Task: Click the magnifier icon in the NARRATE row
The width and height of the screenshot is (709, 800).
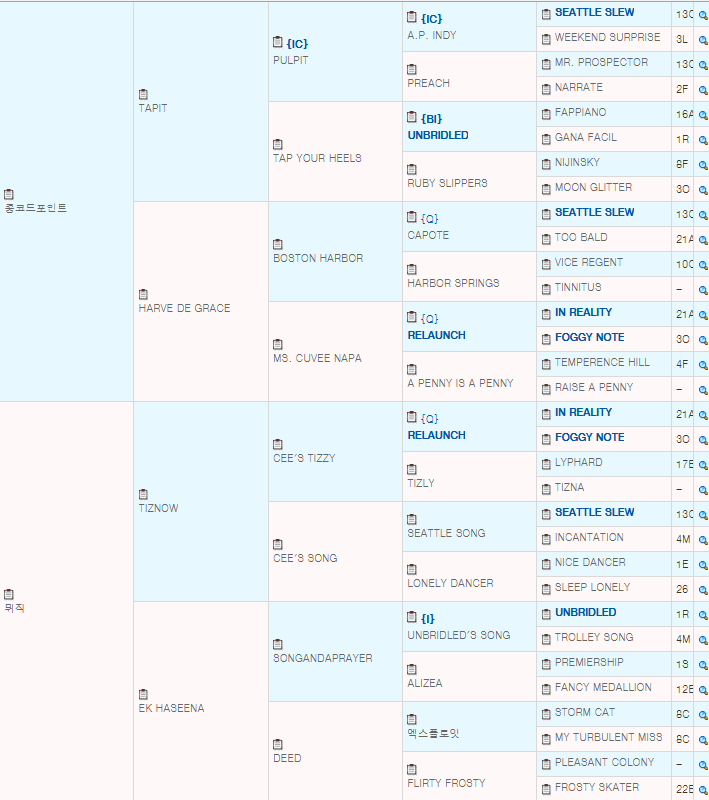Action: click(x=703, y=89)
